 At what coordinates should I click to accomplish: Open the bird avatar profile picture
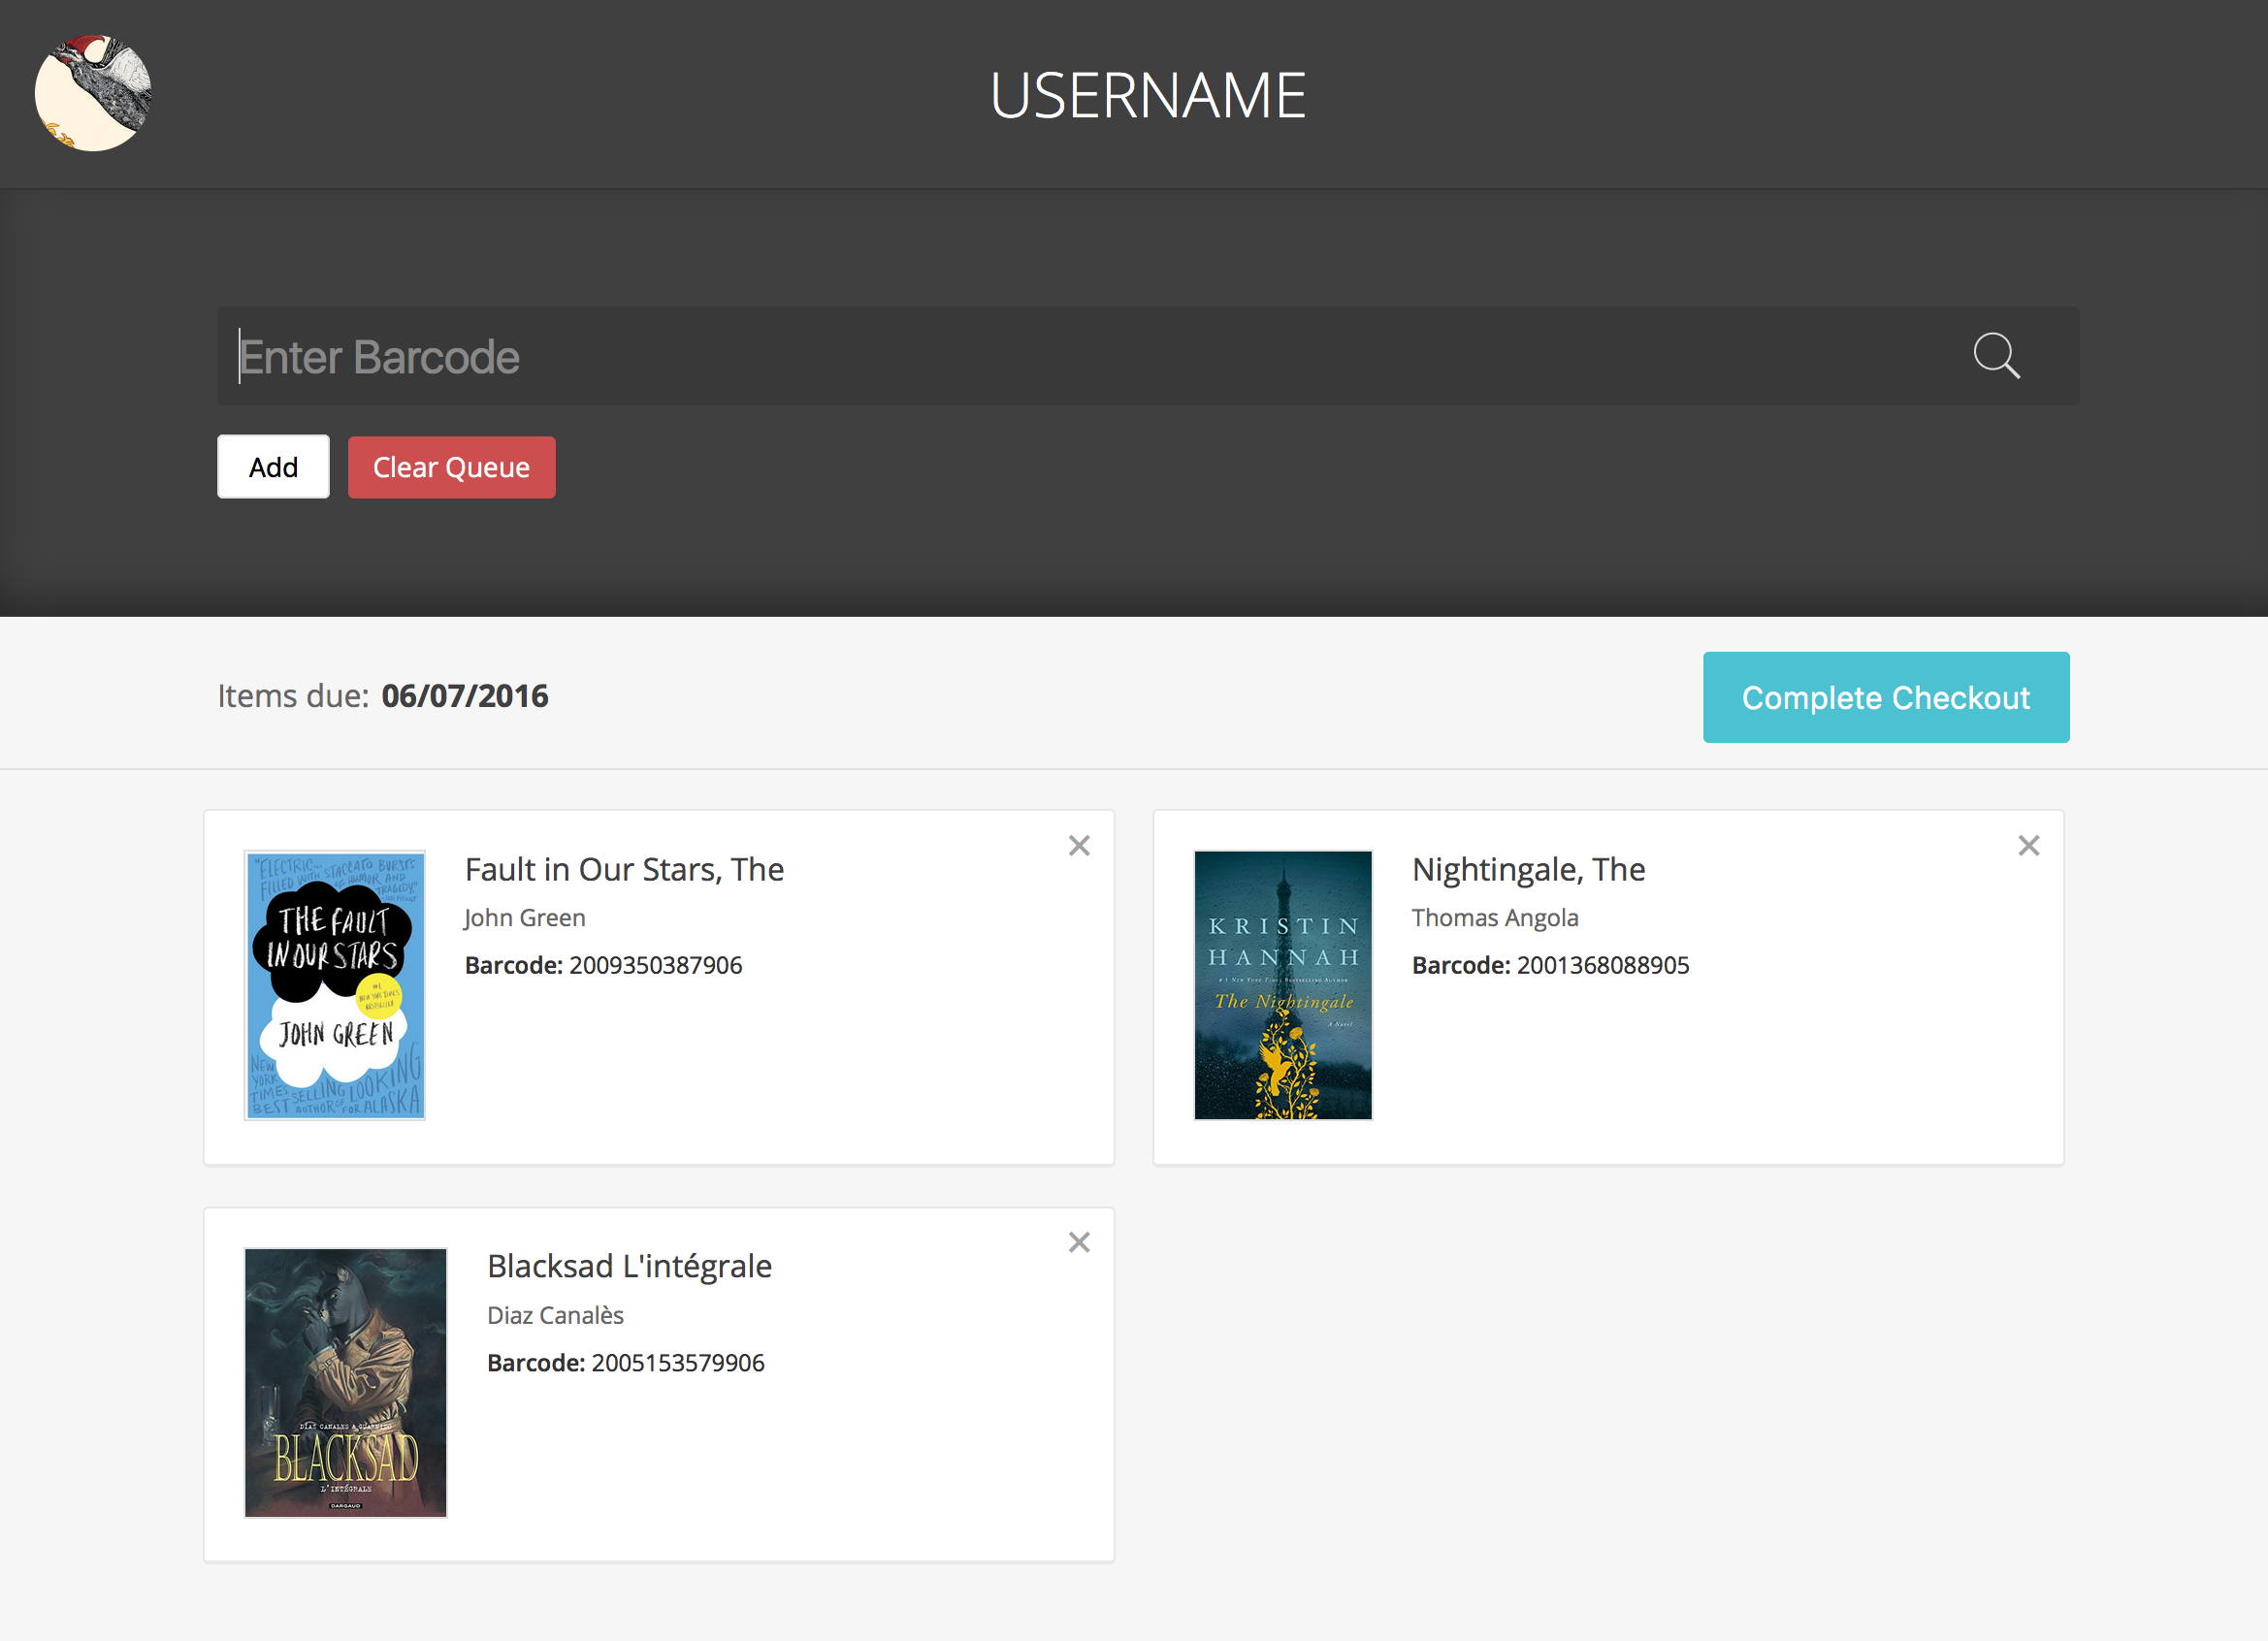point(93,94)
